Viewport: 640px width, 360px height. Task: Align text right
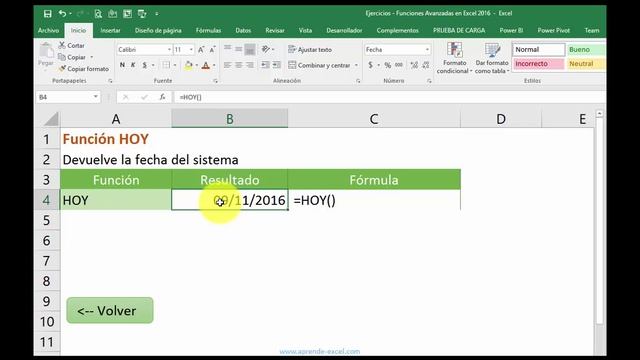tap(250, 65)
